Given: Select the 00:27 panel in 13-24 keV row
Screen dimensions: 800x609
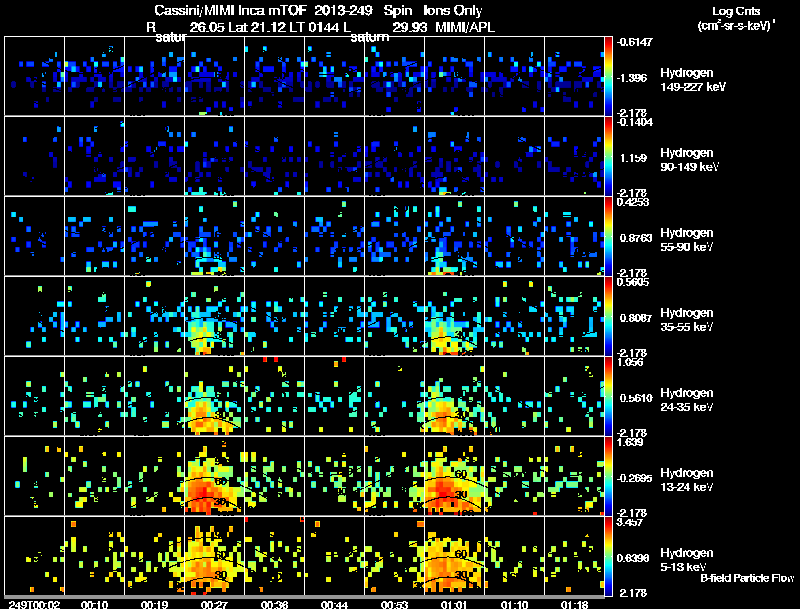Looking at the screenshot, I should [214, 476].
